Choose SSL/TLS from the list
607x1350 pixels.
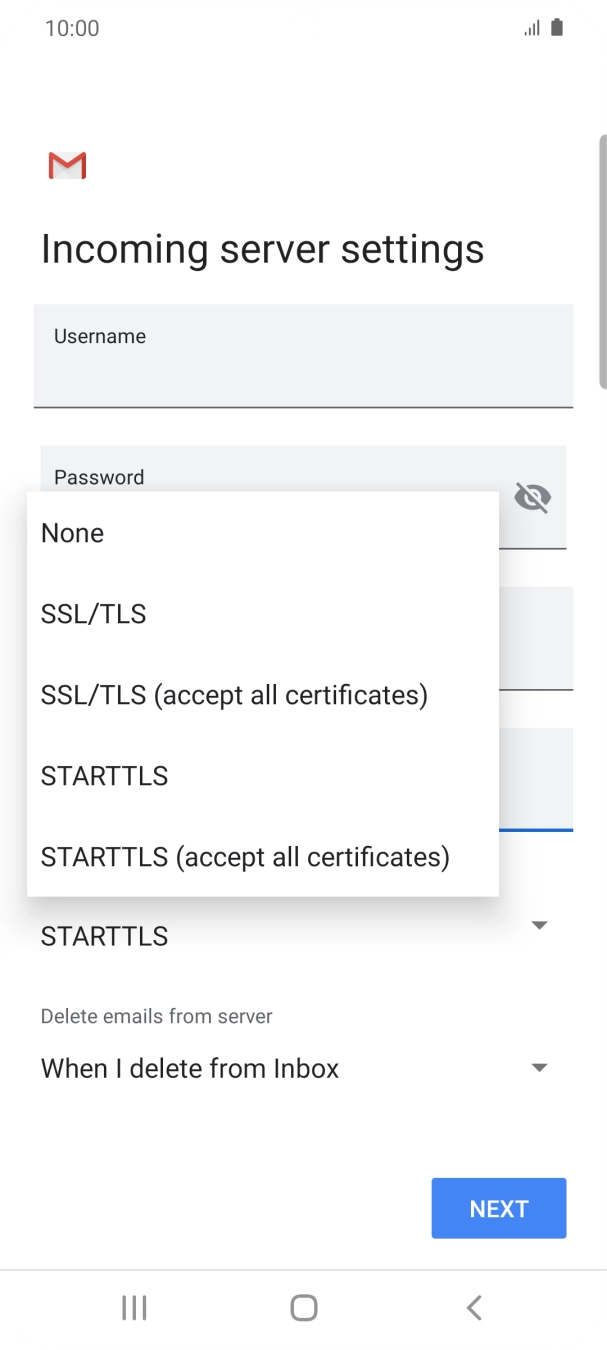(x=94, y=614)
